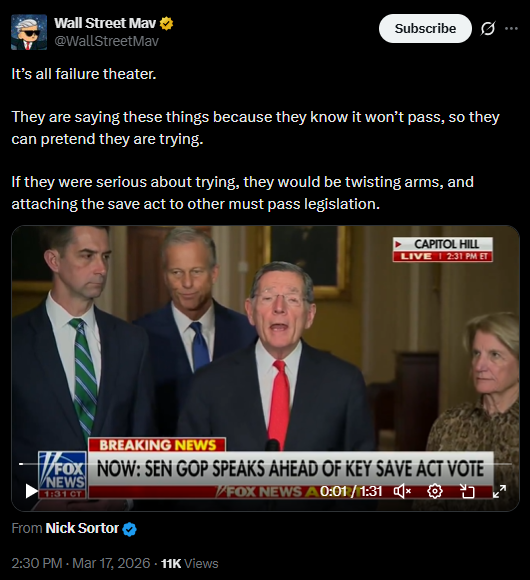Viewport: 530px width, 580px height.
Task: Click the Subscribe button
Action: point(425,28)
